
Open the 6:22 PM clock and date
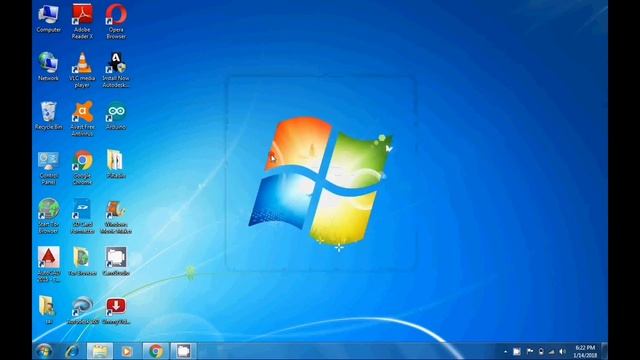pyautogui.click(x=585, y=351)
